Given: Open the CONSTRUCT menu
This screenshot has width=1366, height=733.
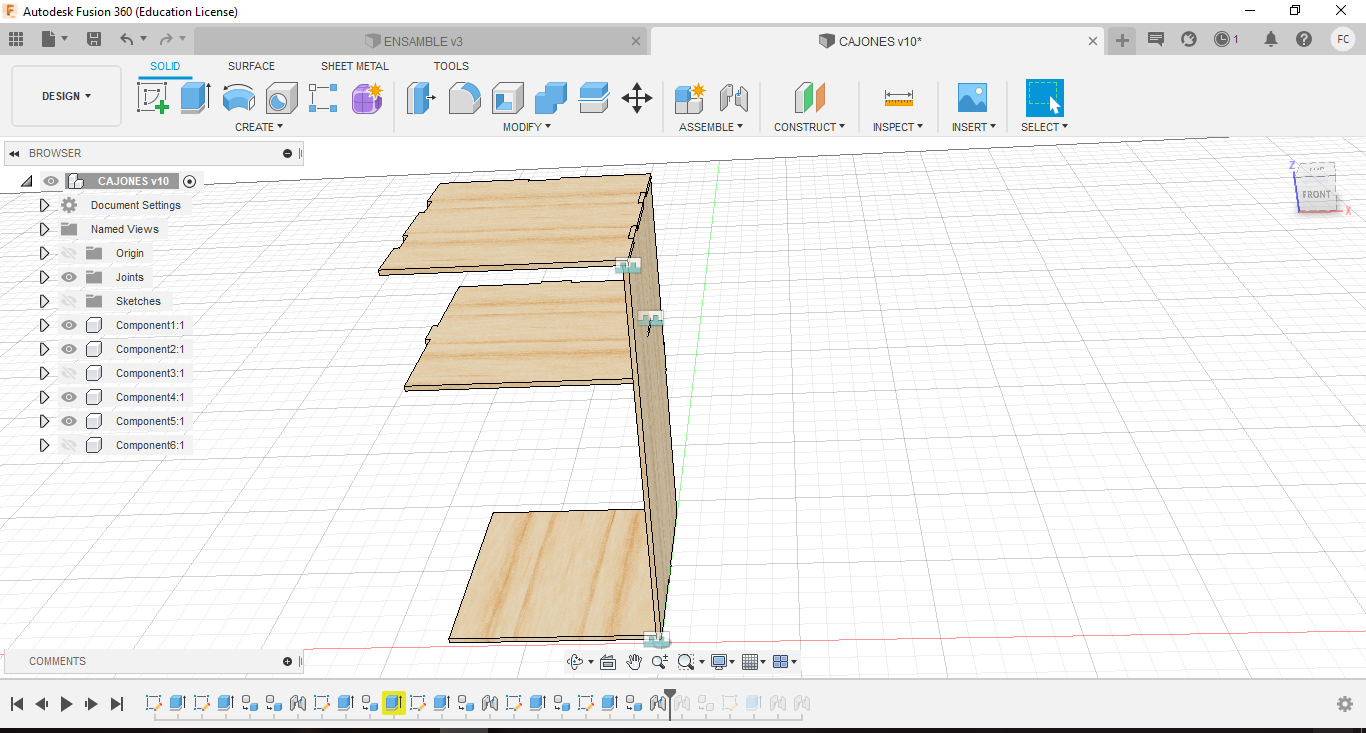Looking at the screenshot, I should tap(809, 127).
